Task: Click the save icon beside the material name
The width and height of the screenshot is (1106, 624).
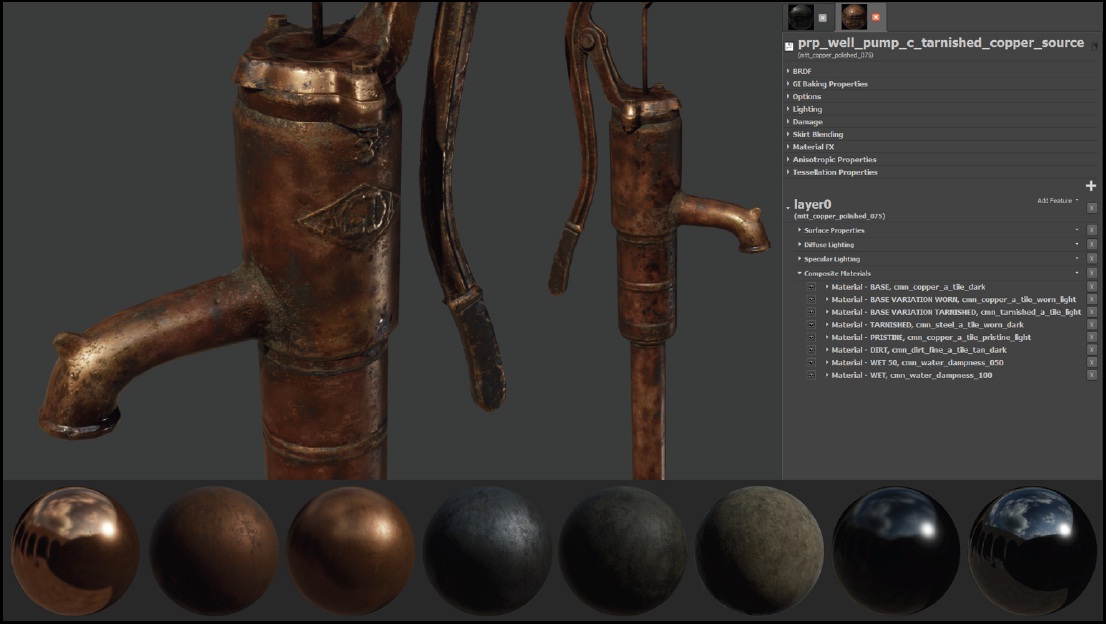Action: coord(790,46)
